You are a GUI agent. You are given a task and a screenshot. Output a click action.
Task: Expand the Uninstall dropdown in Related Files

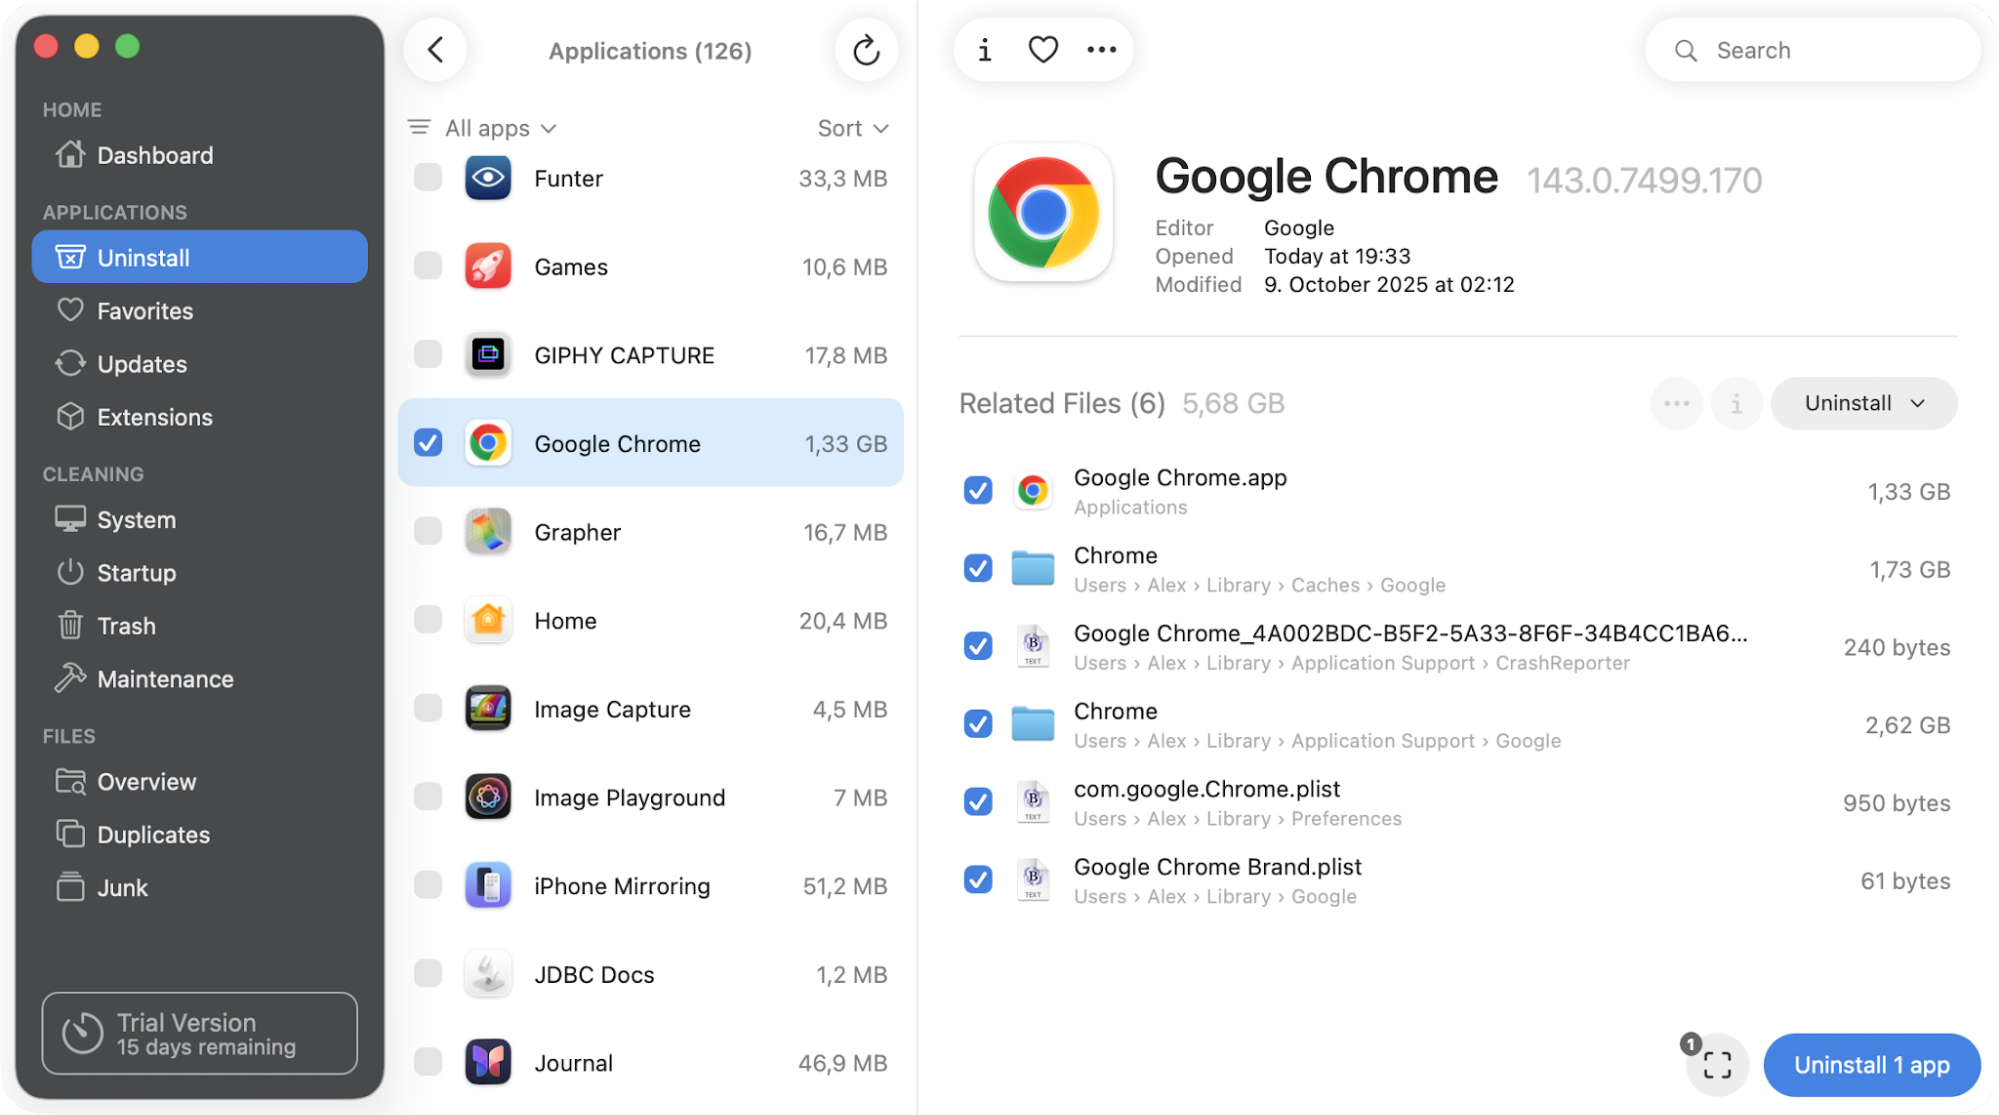(1864, 403)
